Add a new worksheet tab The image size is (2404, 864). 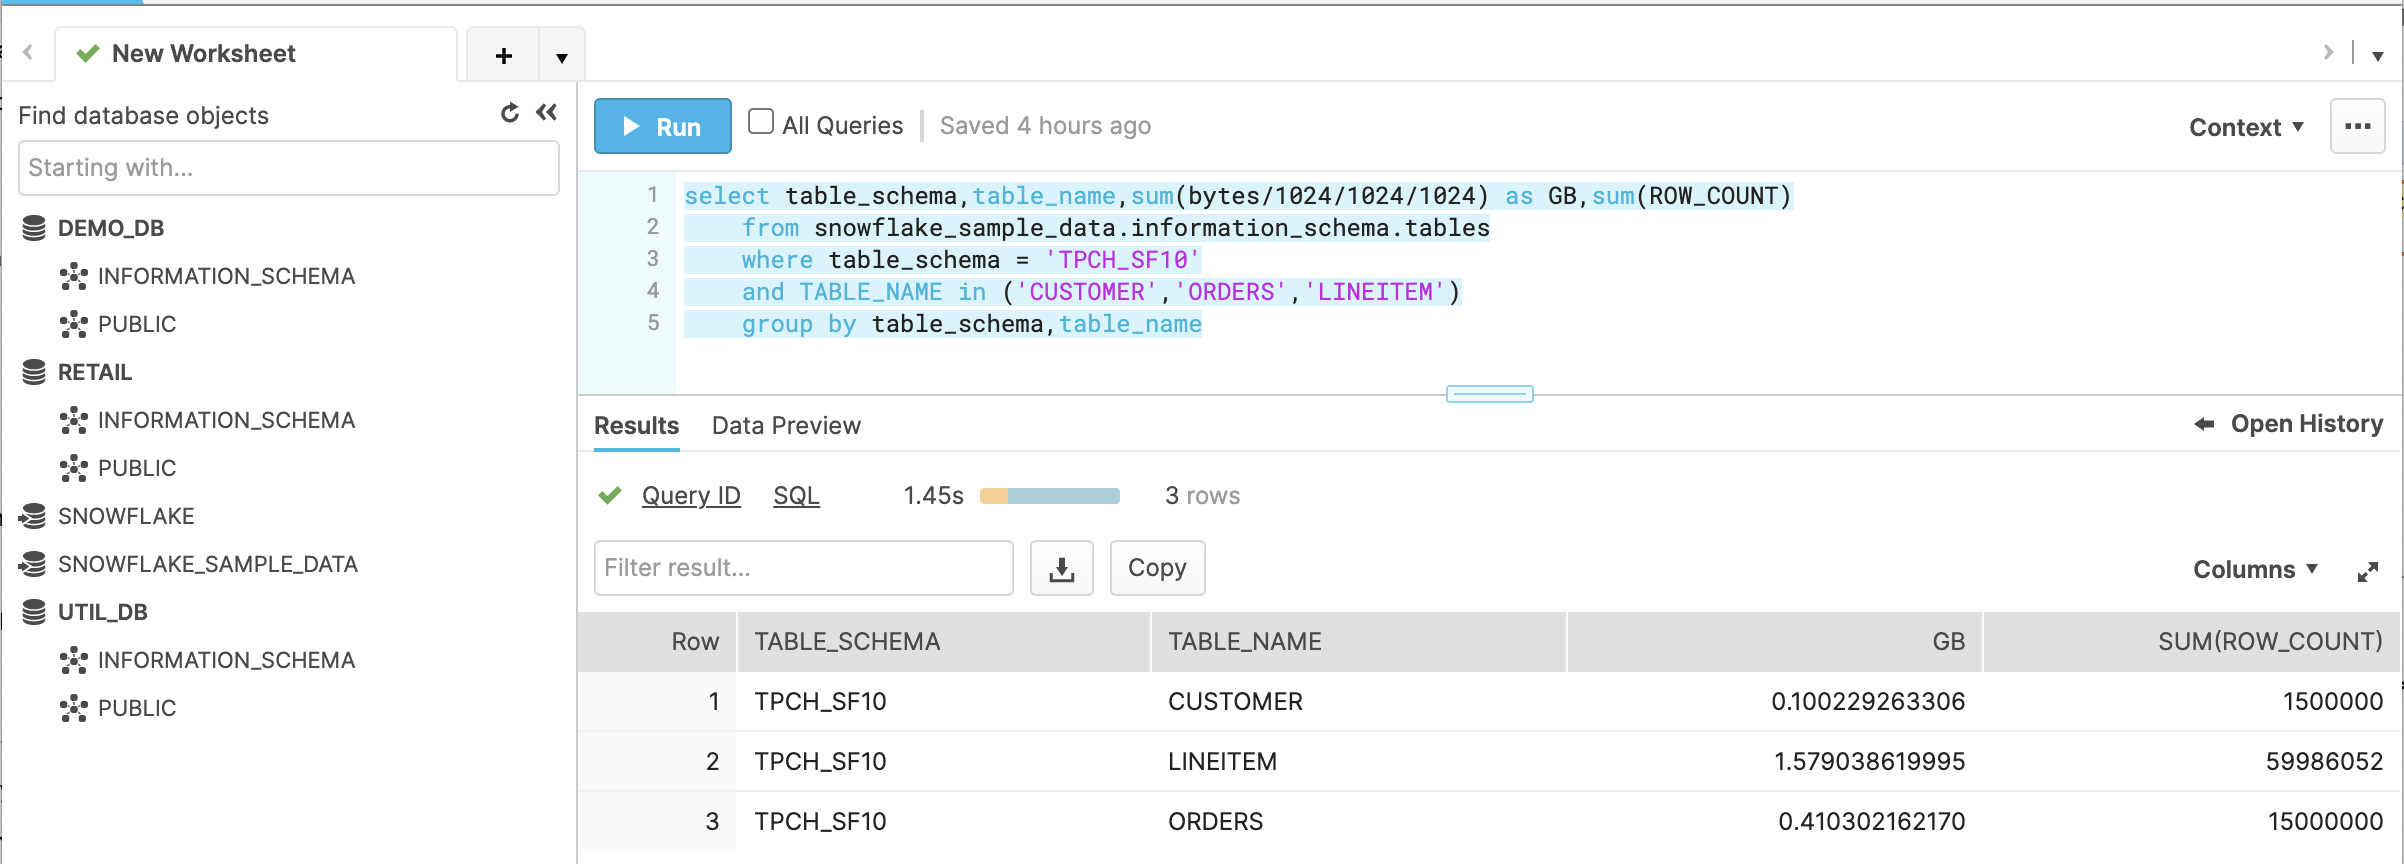point(504,56)
